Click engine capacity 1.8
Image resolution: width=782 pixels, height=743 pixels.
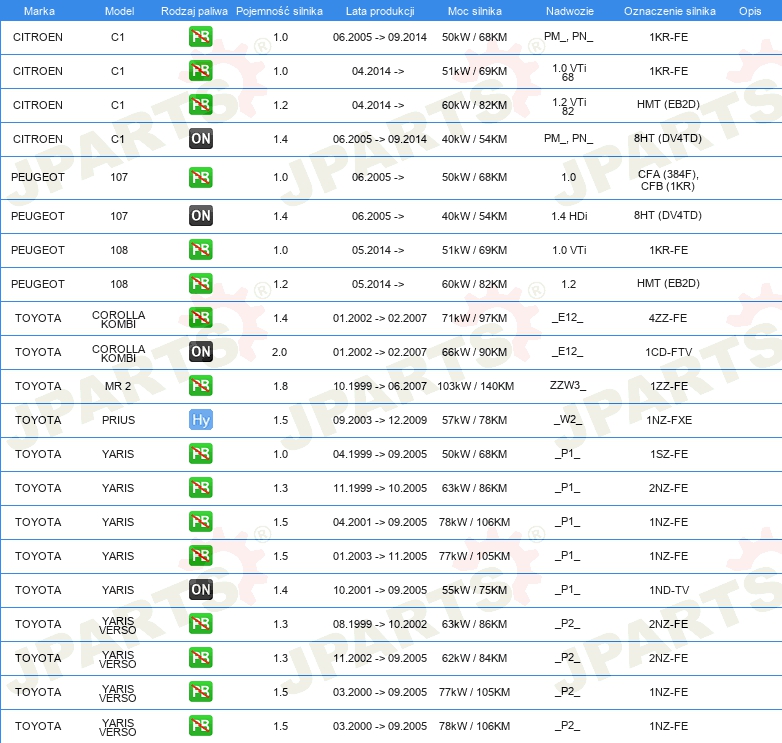pos(280,386)
